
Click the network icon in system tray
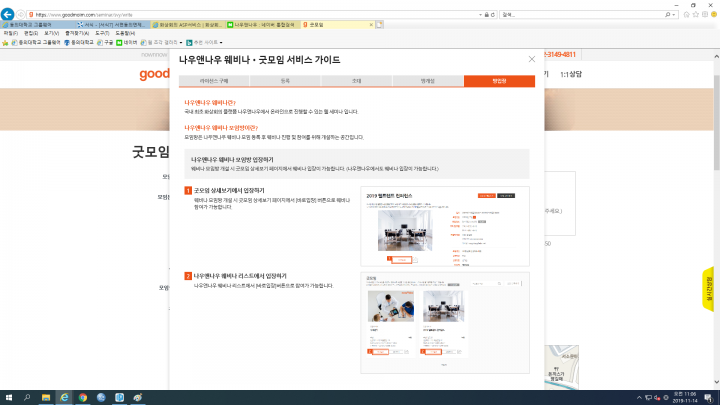(648, 398)
